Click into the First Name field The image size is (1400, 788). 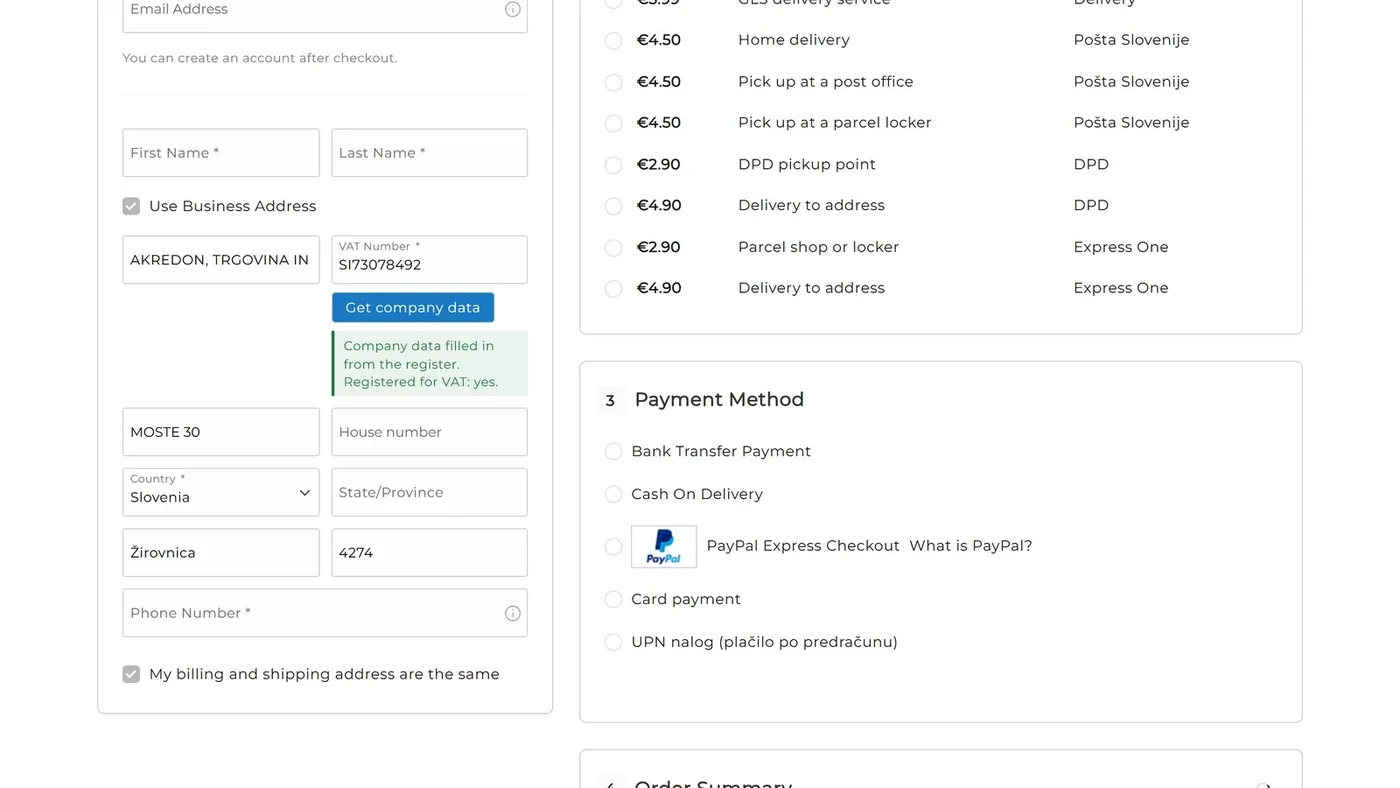click(x=221, y=153)
